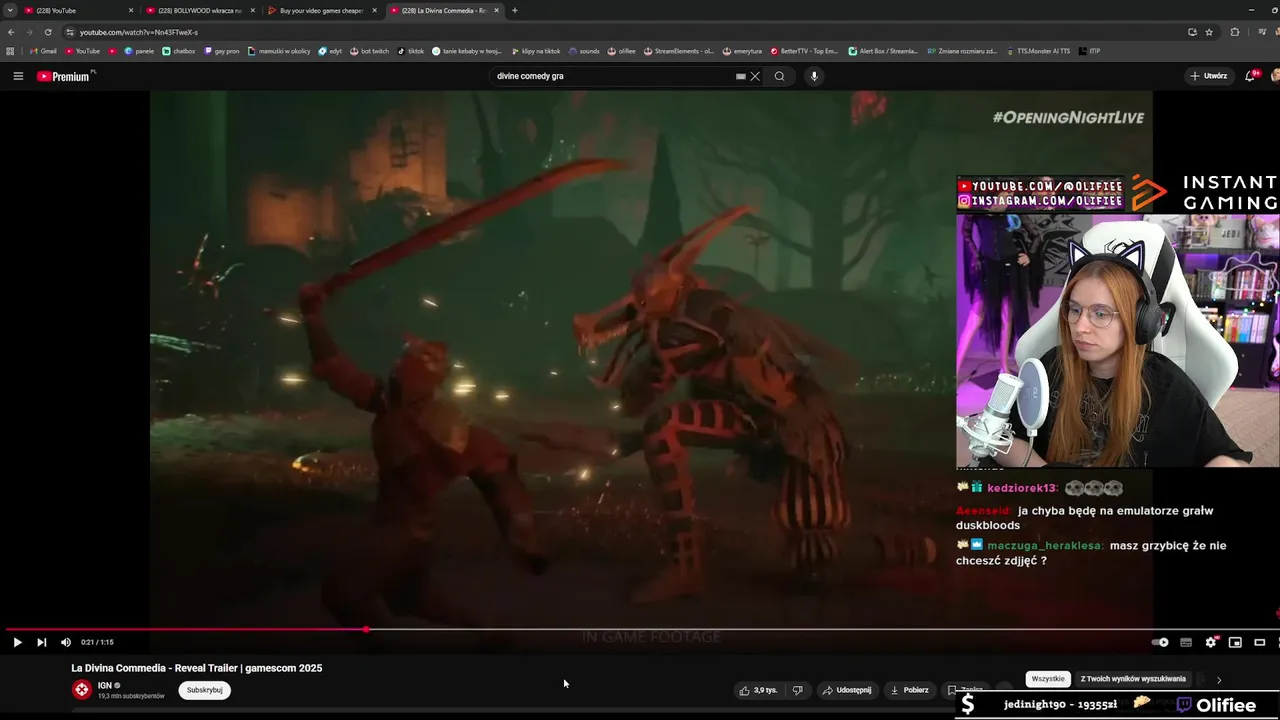View site information icon in address bar
The image size is (1280, 720).
(x=69, y=32)
